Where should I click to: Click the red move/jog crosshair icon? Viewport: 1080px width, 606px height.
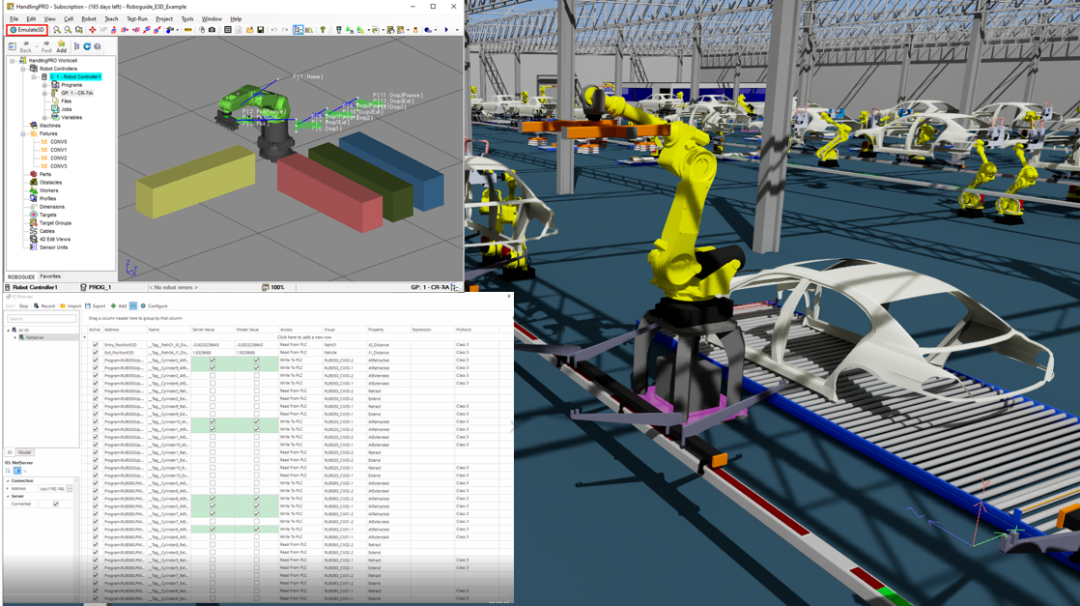(92, 30)
